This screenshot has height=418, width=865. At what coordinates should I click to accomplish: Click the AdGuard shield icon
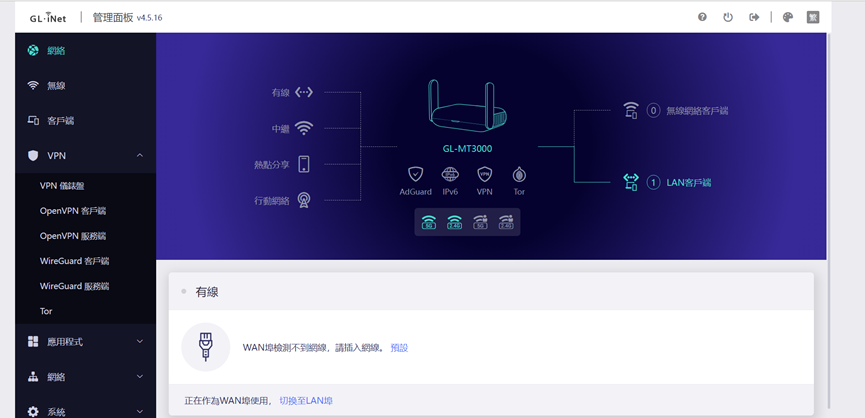pyautogui.click(x=416, y=175)
